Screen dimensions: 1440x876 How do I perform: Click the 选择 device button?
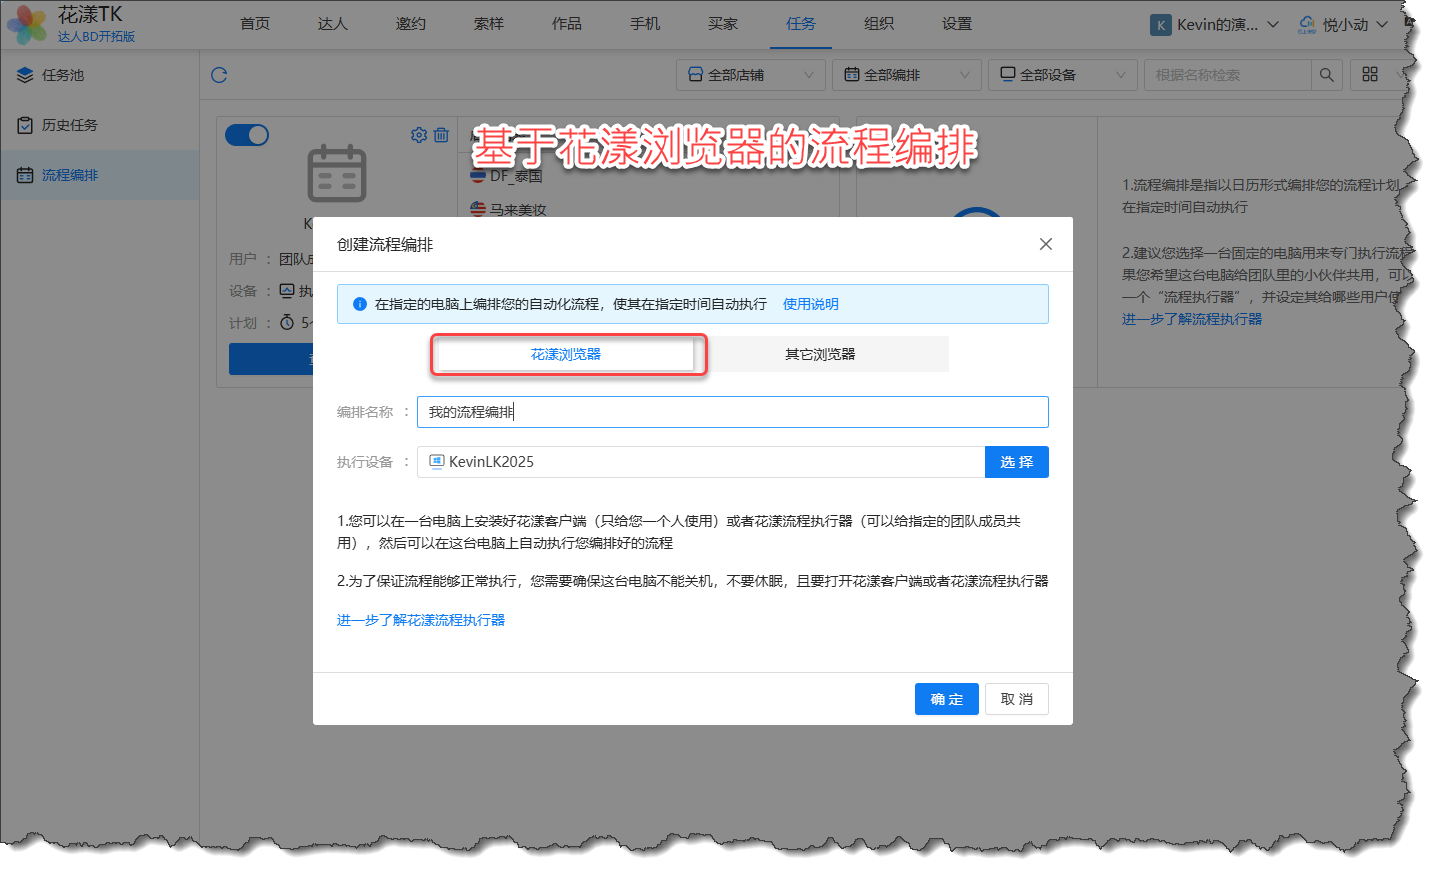point(1016,462)
